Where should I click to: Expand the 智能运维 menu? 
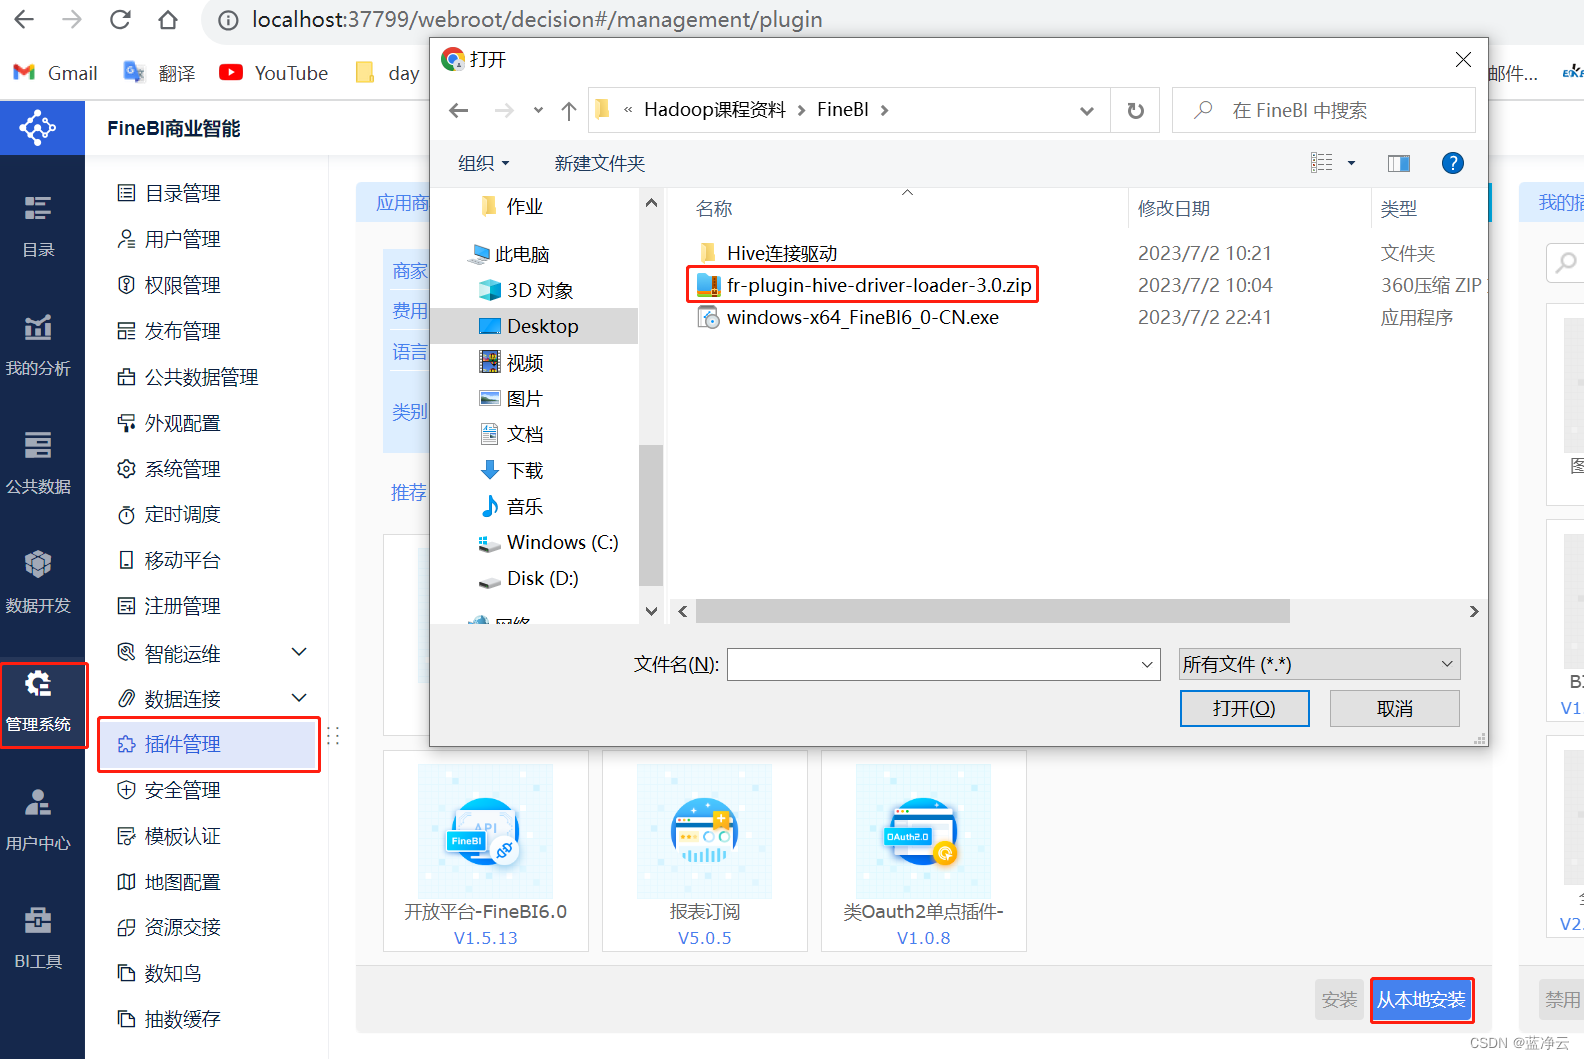coord(299,652)
